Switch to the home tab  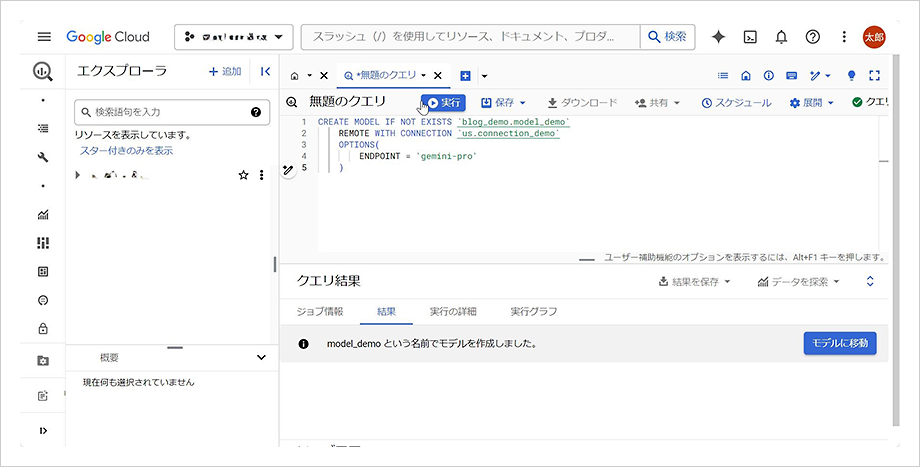coord(295,76)
